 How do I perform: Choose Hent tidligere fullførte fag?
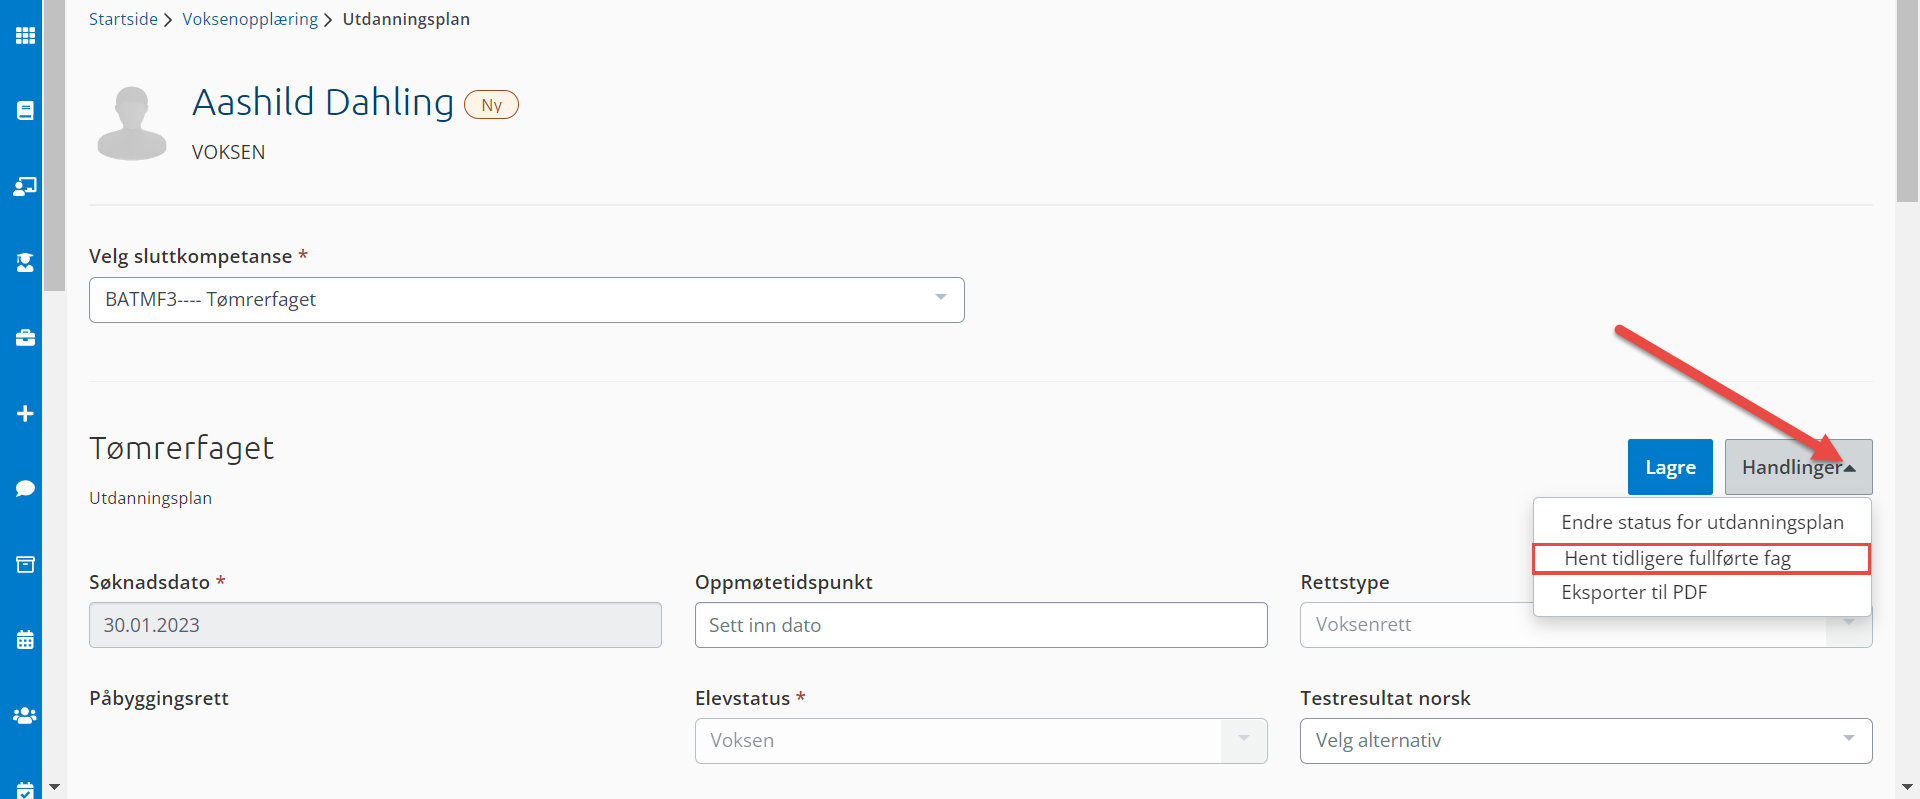(x=1702, y=558)
